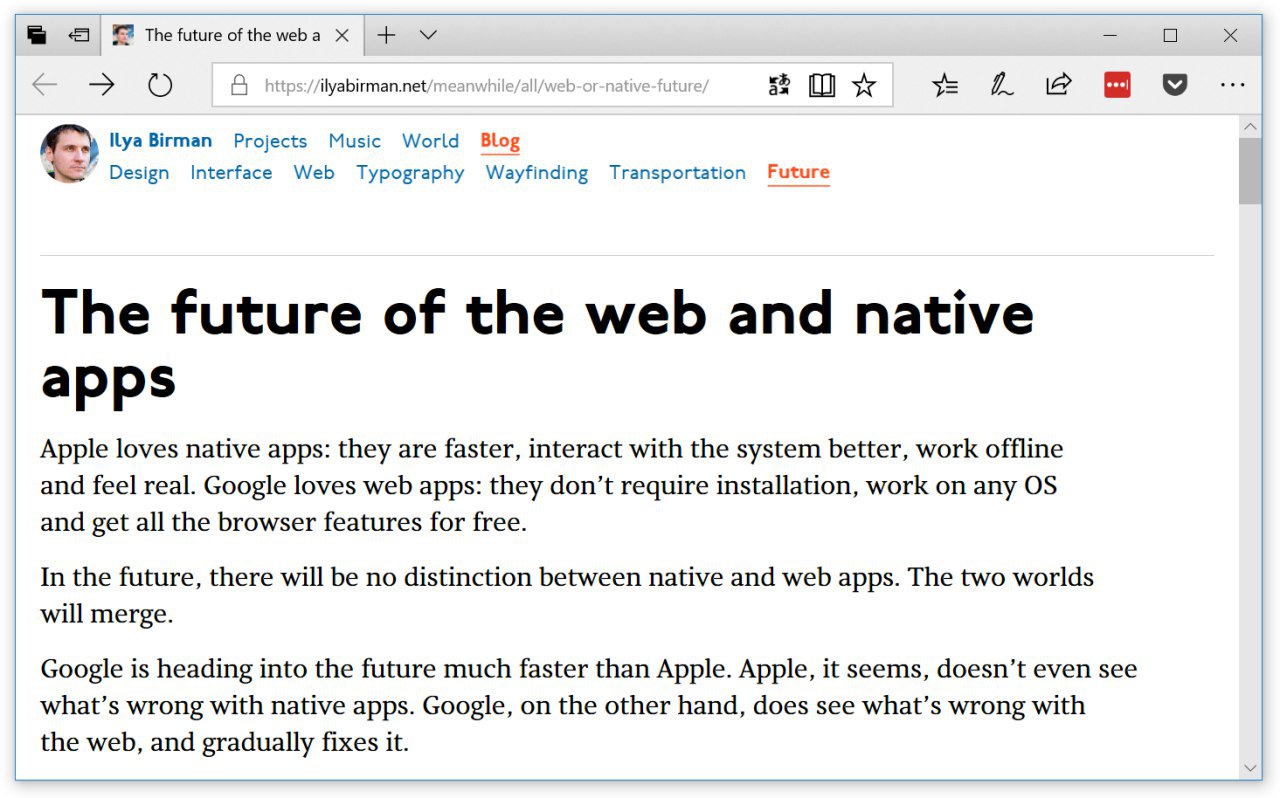Click Ilya Birman's avatar photo
This screenshot has width=1280, height=798.
click(70, 153)
